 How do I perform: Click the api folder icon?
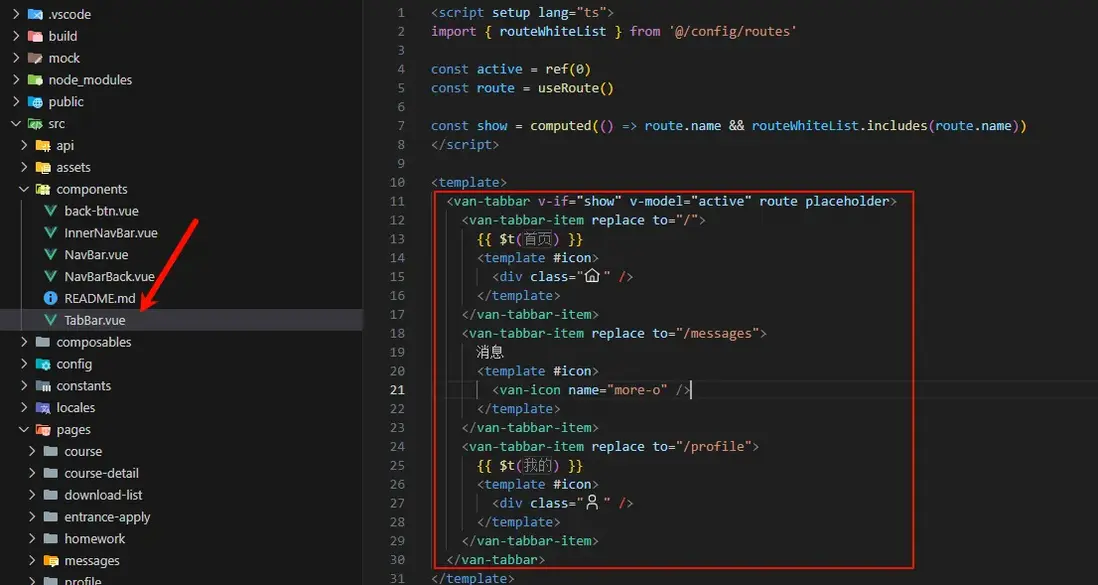43,145
